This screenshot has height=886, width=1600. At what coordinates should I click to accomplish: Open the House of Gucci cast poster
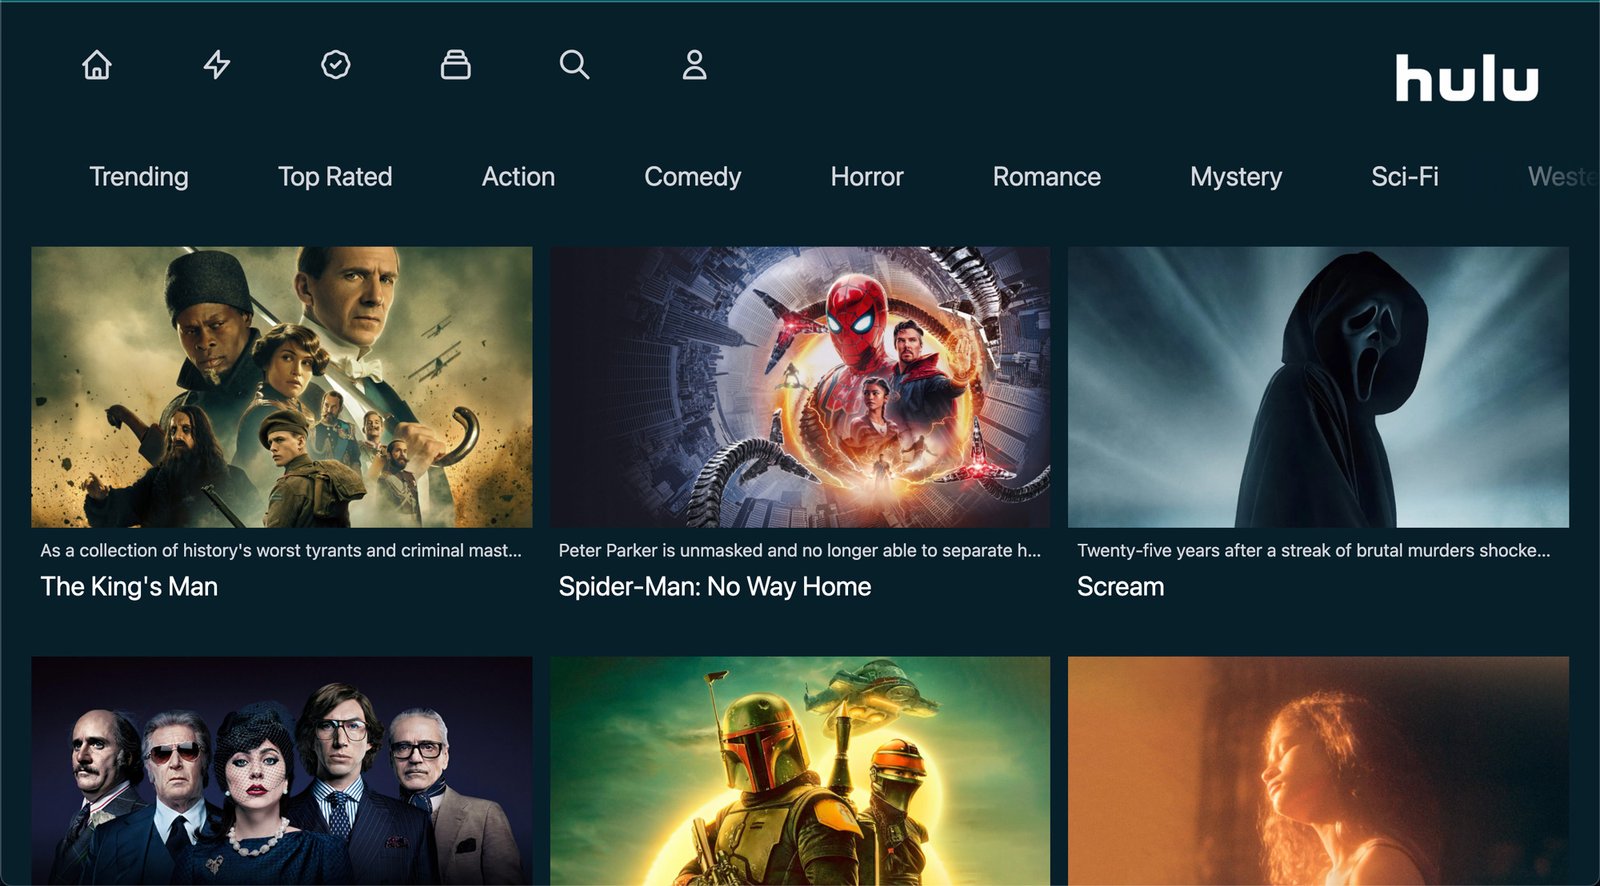282,771
